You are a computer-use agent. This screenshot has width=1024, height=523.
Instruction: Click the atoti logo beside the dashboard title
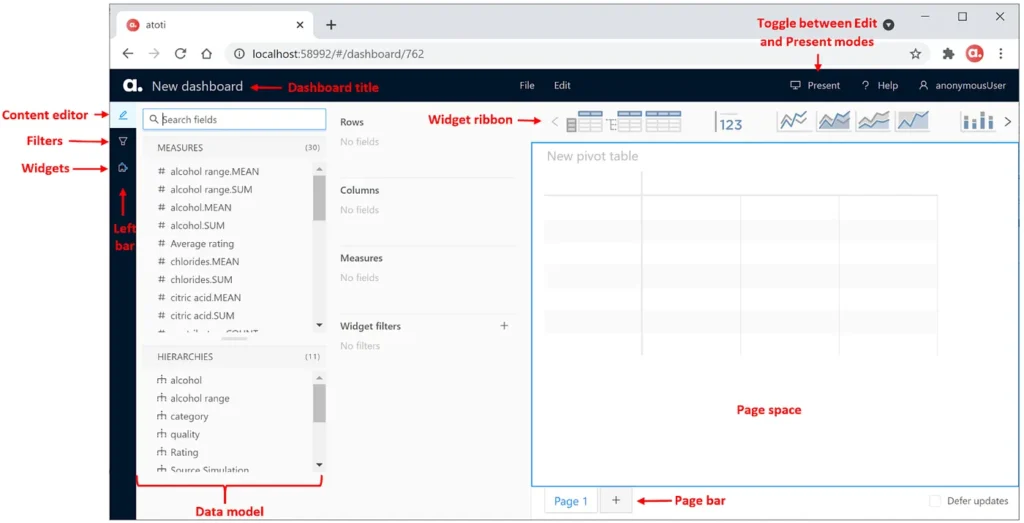(133, 86)
